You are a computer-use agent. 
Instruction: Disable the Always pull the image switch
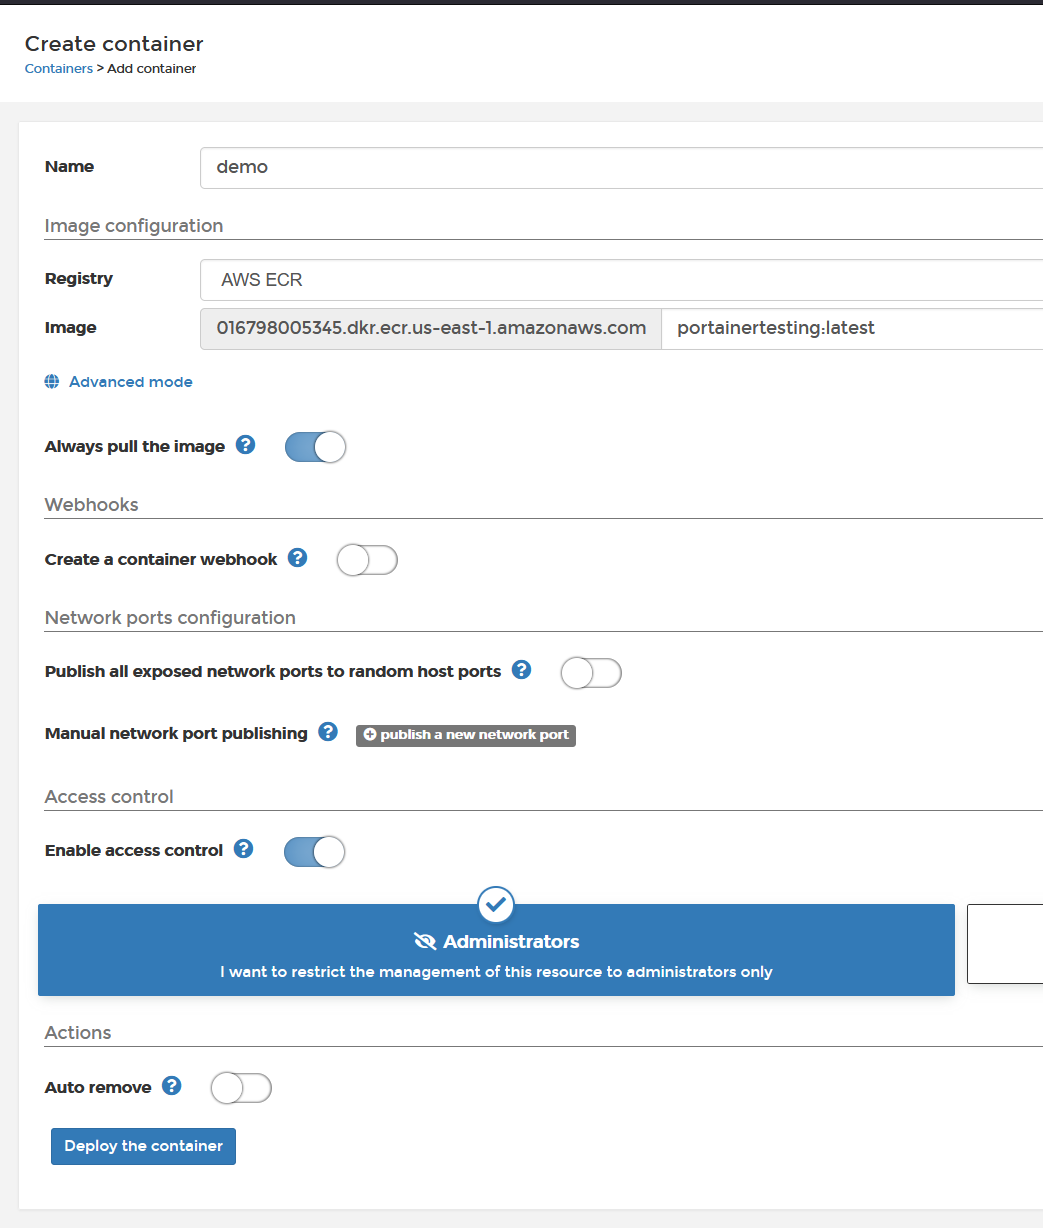pos(315,447)
